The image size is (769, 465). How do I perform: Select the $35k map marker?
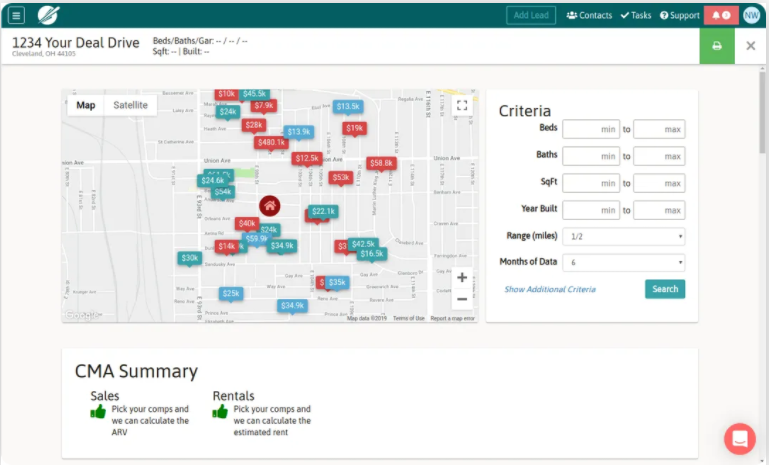[x=337, y=283]
